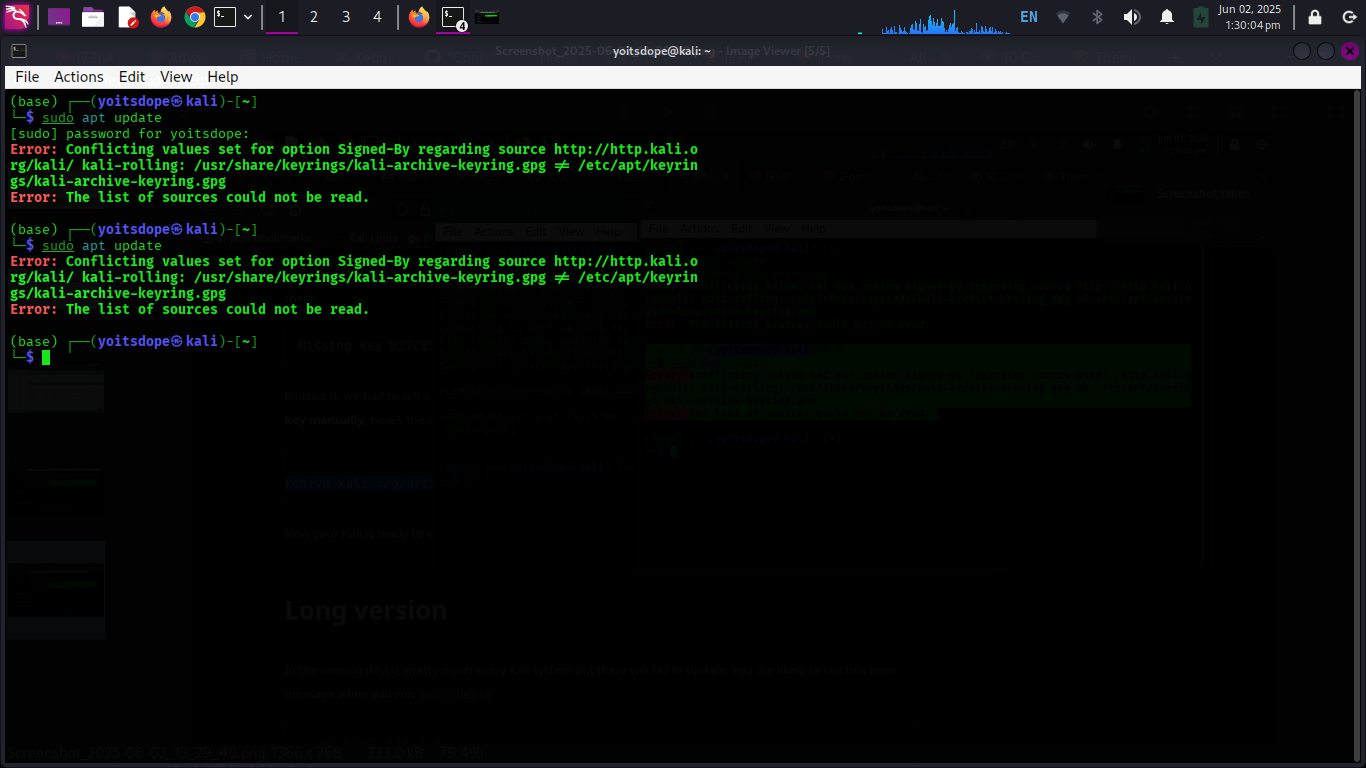Open the terminal emulator launcher
This screenshot has height=768, width=1366.
coord(225,17)
